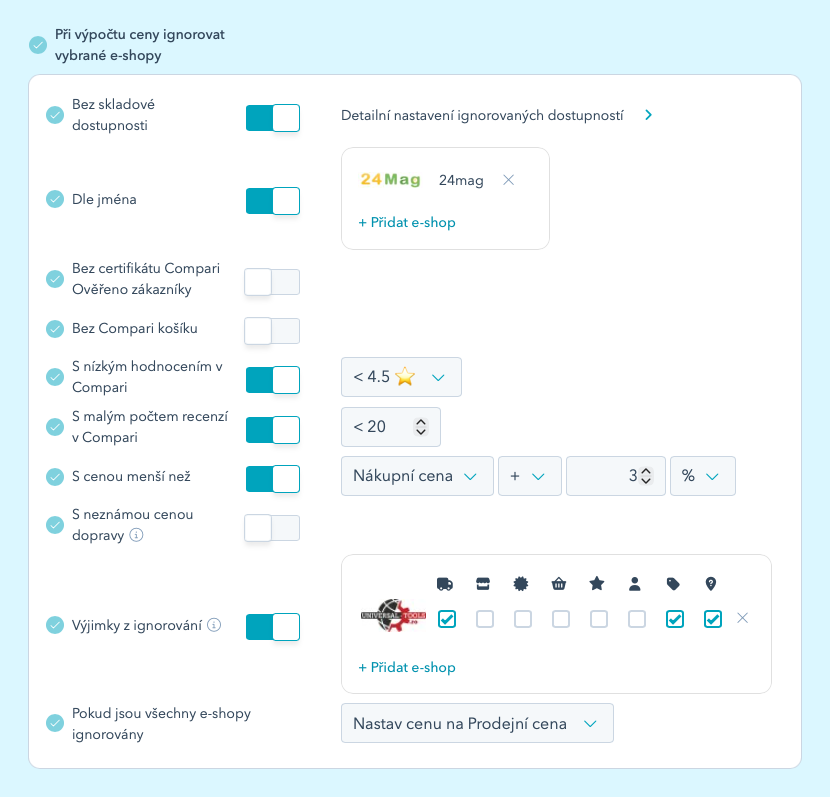Viewport: 830px width, 797px height.
Task: Open Nastav cenu na Prodejní cena dropdown
Action: (477, 723)
